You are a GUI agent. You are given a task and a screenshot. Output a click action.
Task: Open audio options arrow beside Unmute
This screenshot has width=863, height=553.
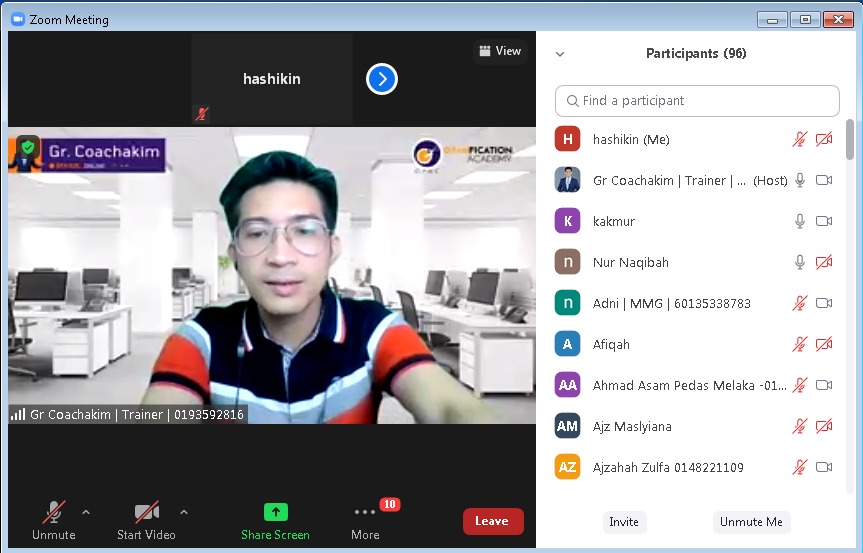(x=86, y=512)
